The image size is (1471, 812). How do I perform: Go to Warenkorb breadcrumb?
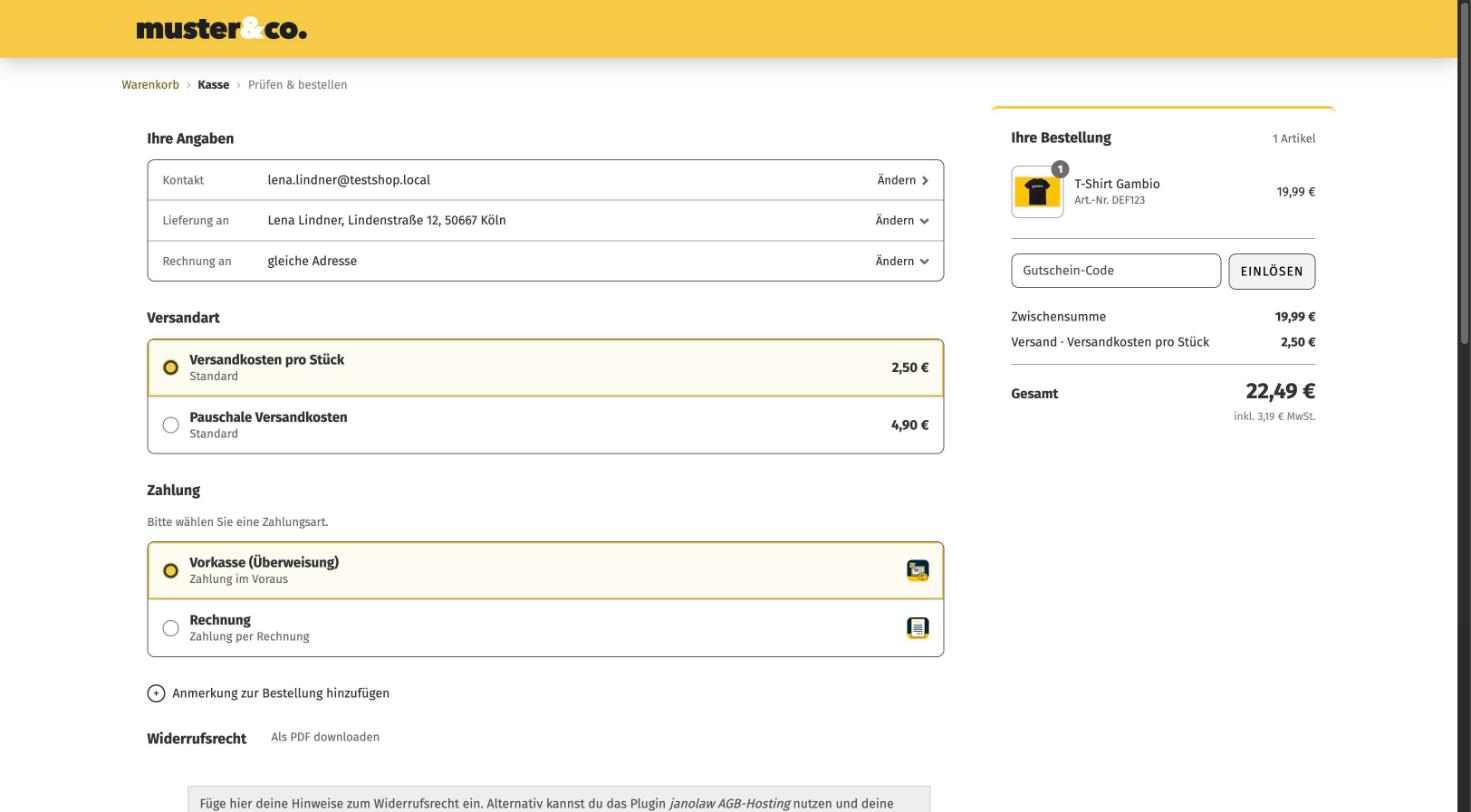click(x=150, y=85)
